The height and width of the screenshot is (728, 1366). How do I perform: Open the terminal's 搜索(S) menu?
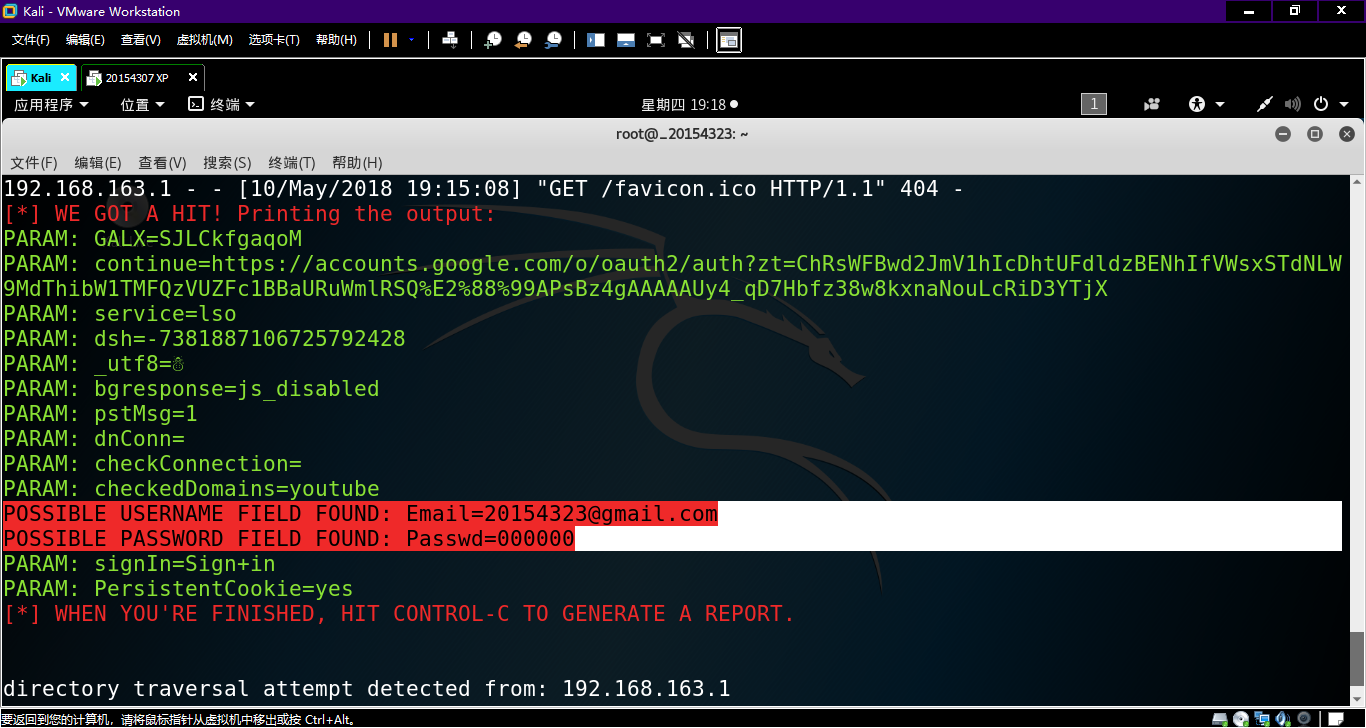(x=227, y=163)
